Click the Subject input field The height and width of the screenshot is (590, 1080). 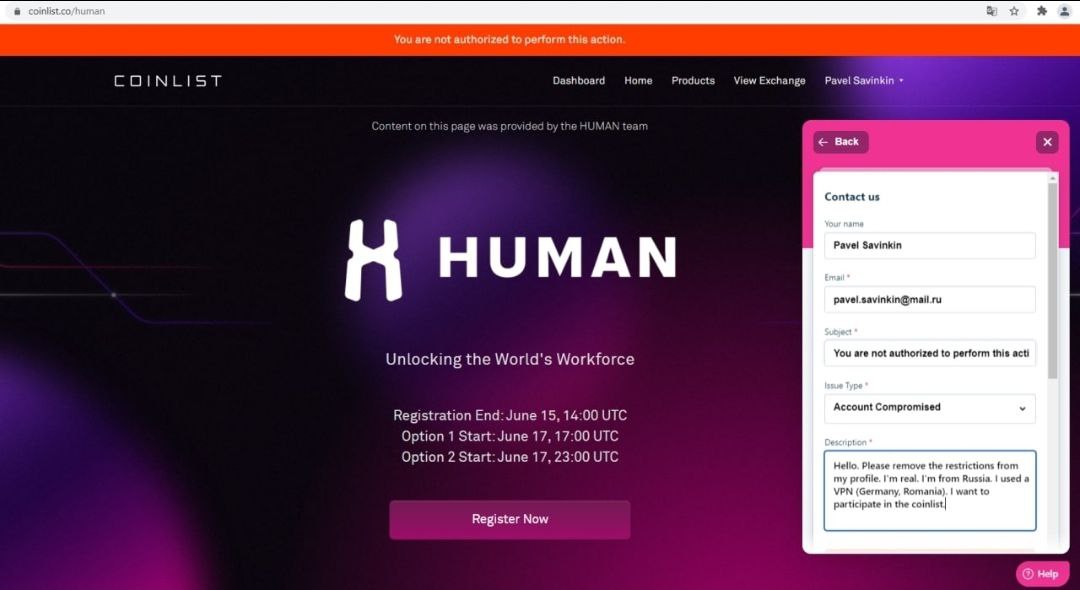tap(930, 353)
